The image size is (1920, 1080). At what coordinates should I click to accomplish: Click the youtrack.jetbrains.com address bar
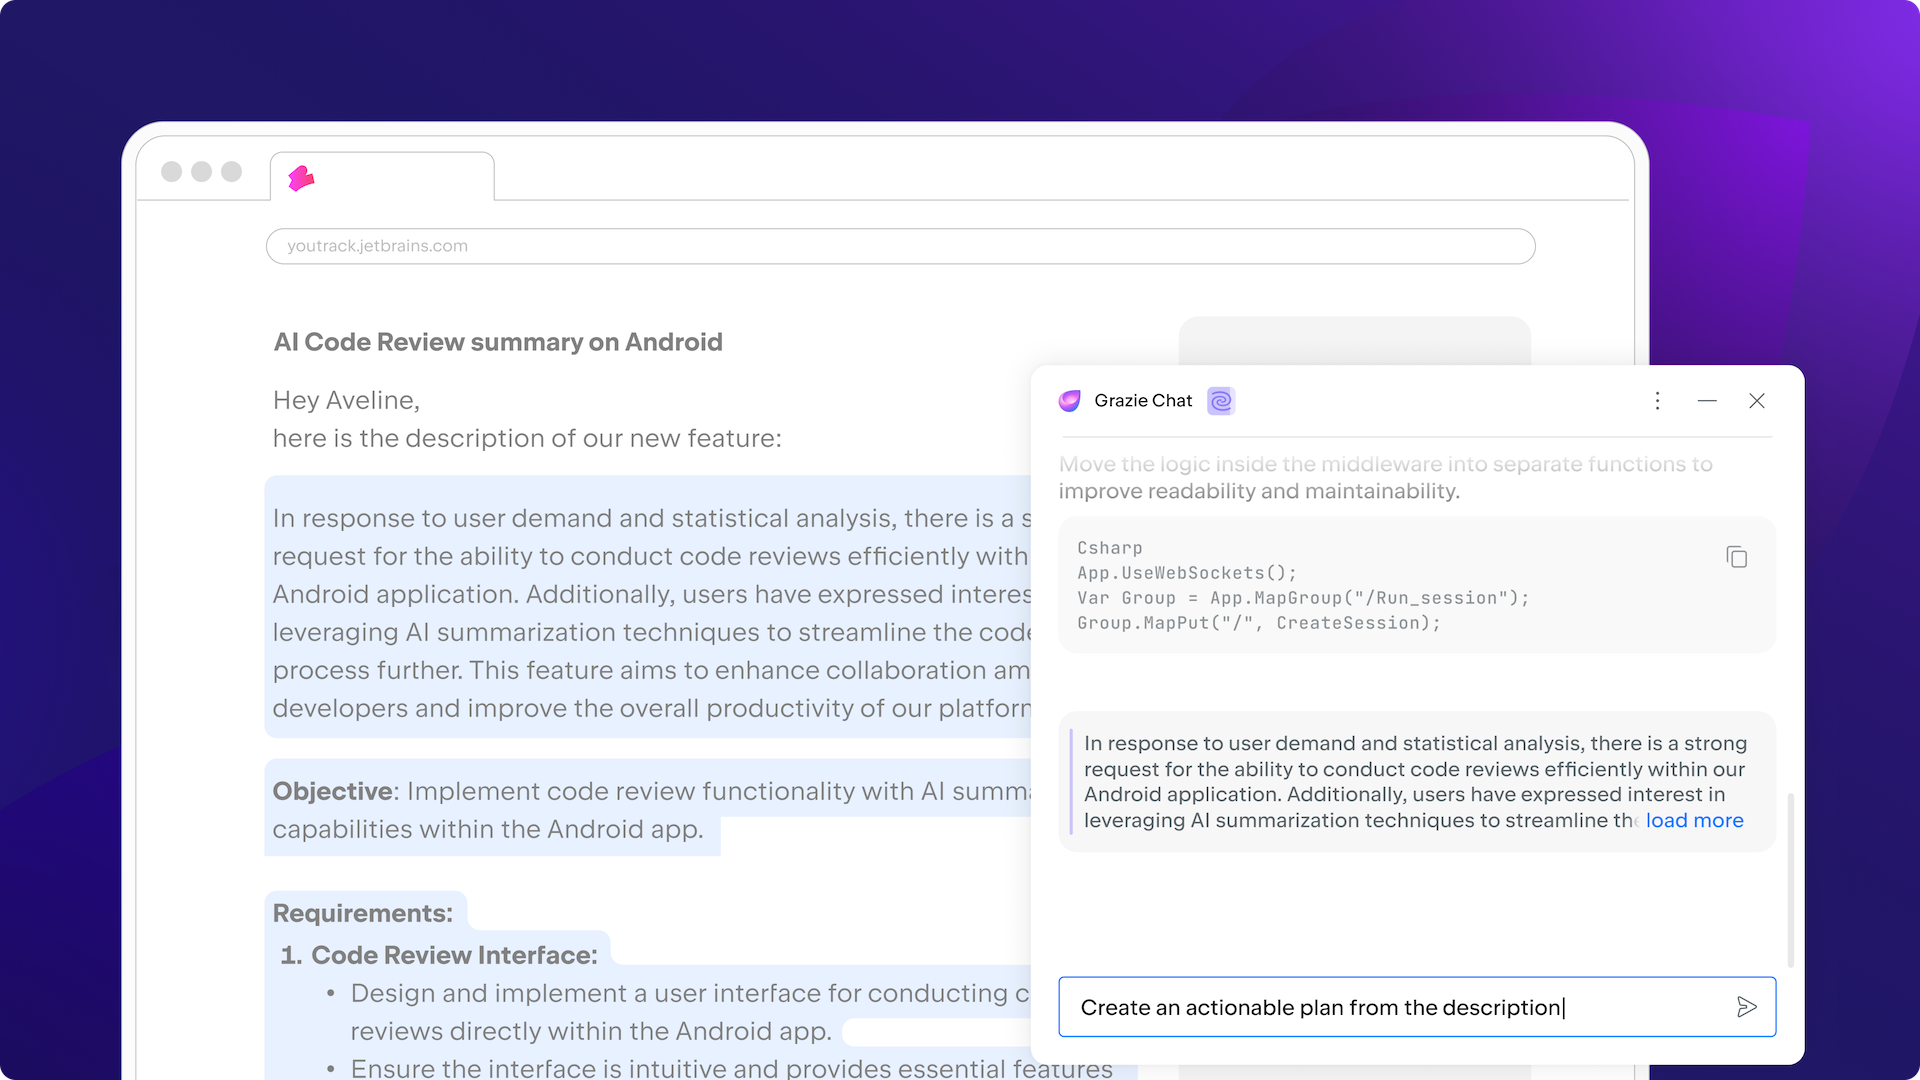coord(901,246)
